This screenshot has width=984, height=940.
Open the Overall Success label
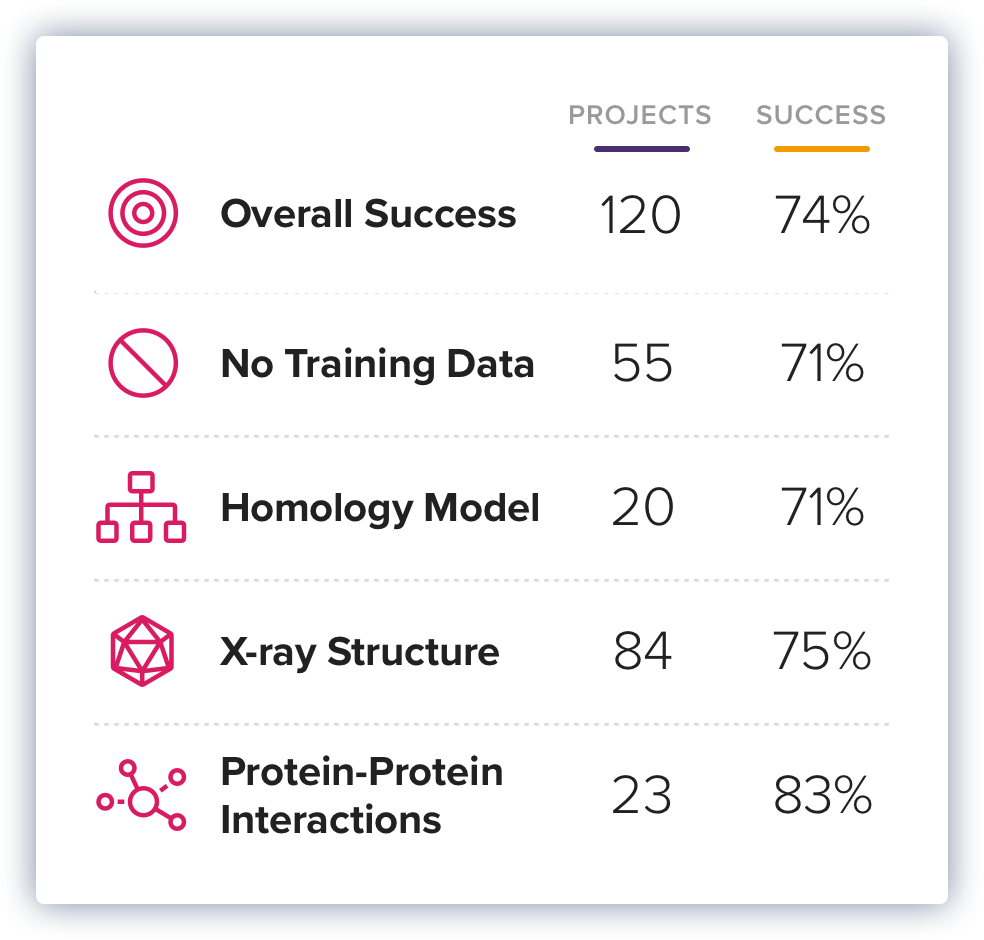tap(368, 213)
